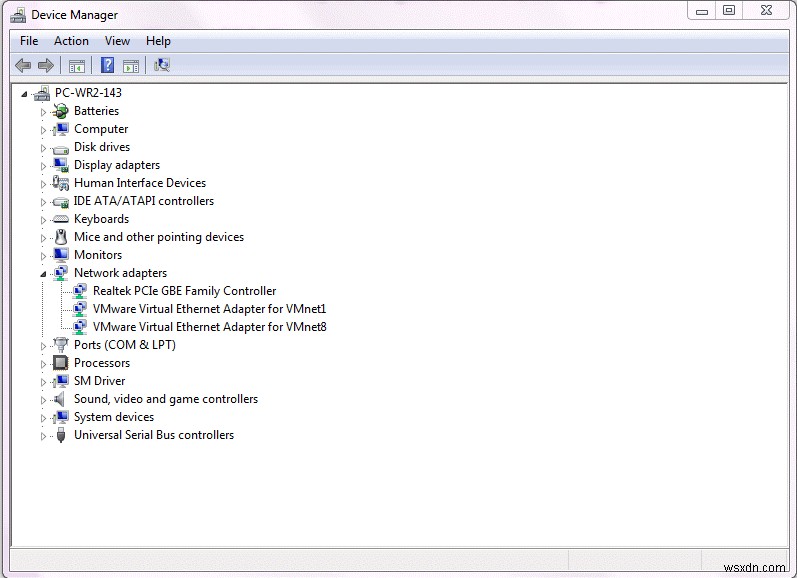Viewport: 797px width, 578px height.
Task: Select the "PC-WR2-143" label
Action: click(x=88, y=93)
